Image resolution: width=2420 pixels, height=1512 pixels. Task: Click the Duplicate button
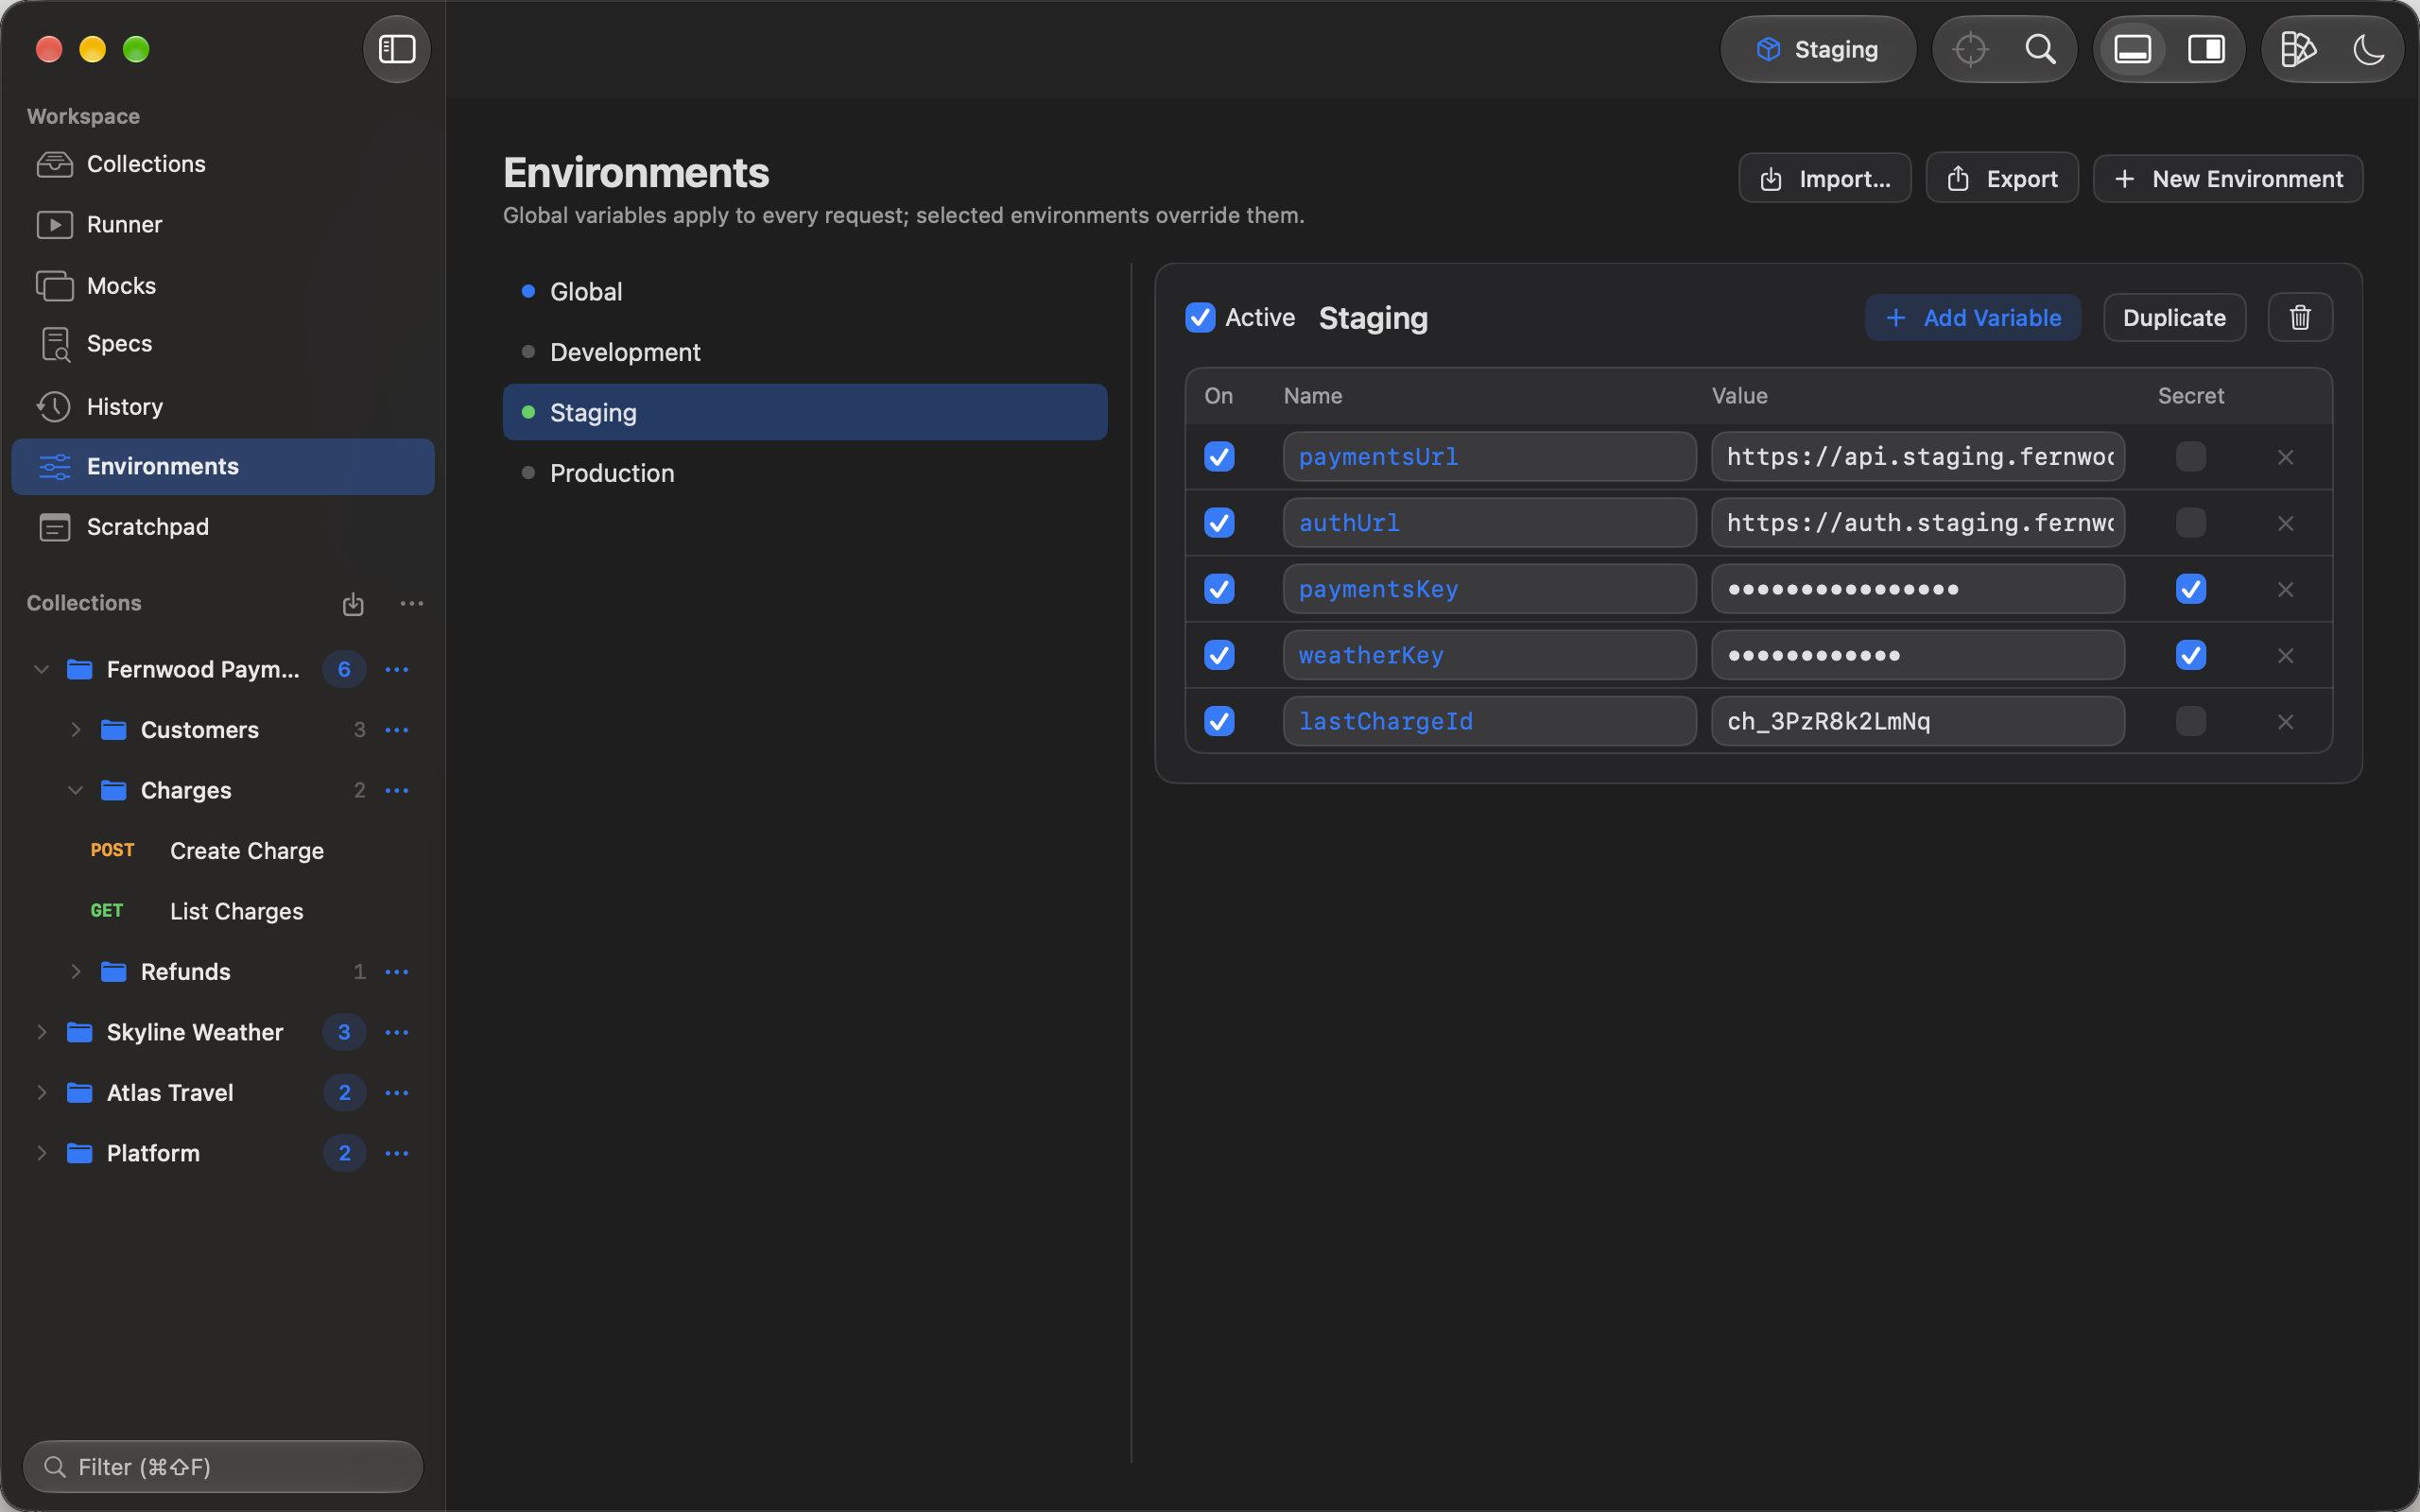[2174, 317]
